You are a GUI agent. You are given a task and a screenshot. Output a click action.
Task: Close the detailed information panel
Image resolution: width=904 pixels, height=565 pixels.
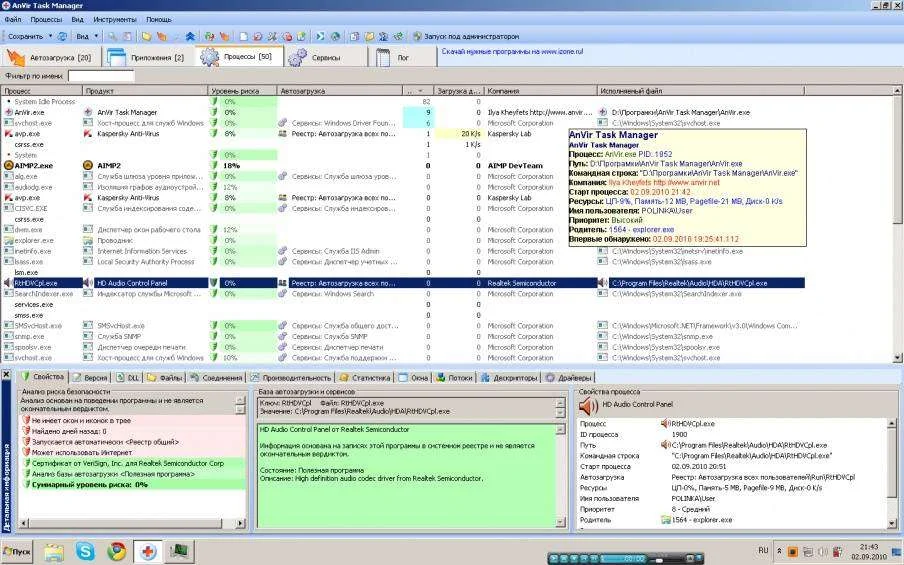tap(6, 375)
